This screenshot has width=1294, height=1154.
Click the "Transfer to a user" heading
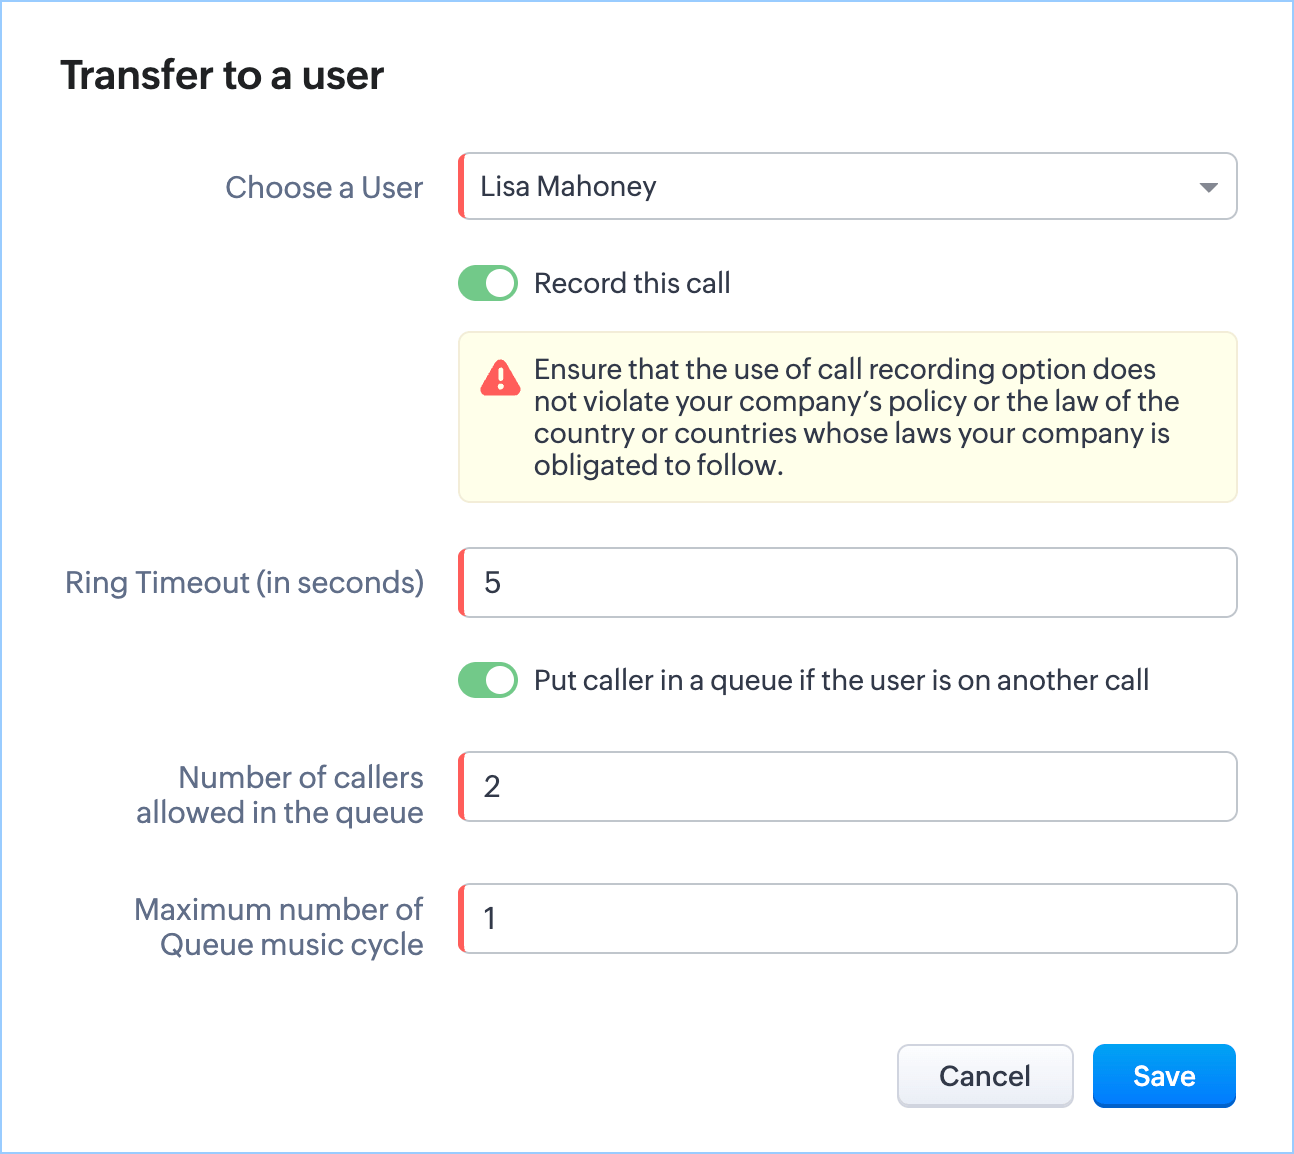click(222, 75)
